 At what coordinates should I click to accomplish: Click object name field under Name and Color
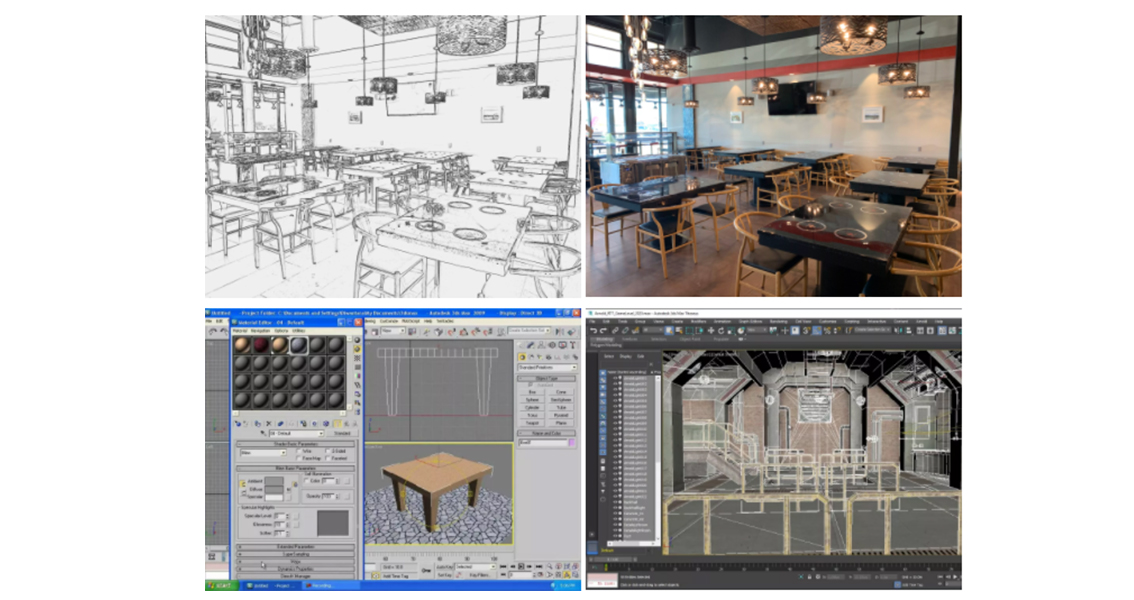tap(542, 442)
